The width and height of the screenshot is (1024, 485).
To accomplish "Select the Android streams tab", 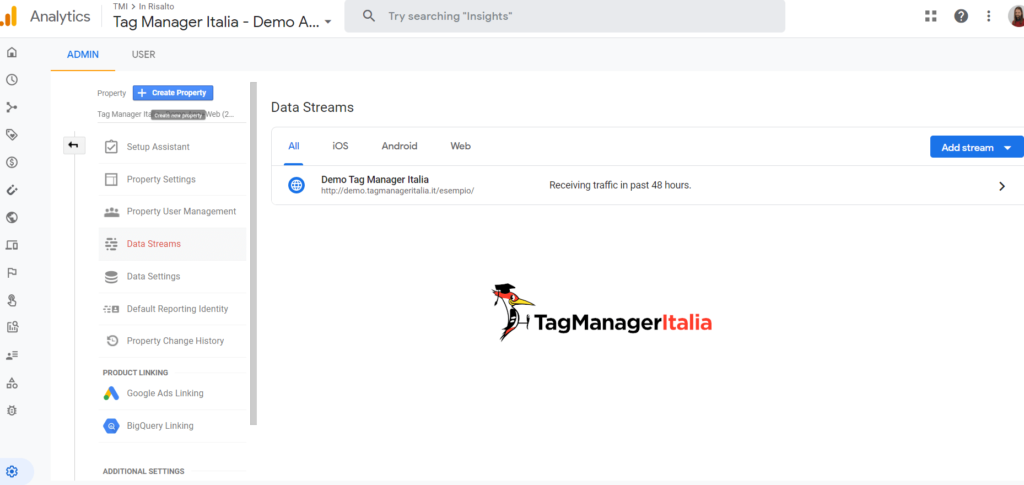I will [400, 146].
